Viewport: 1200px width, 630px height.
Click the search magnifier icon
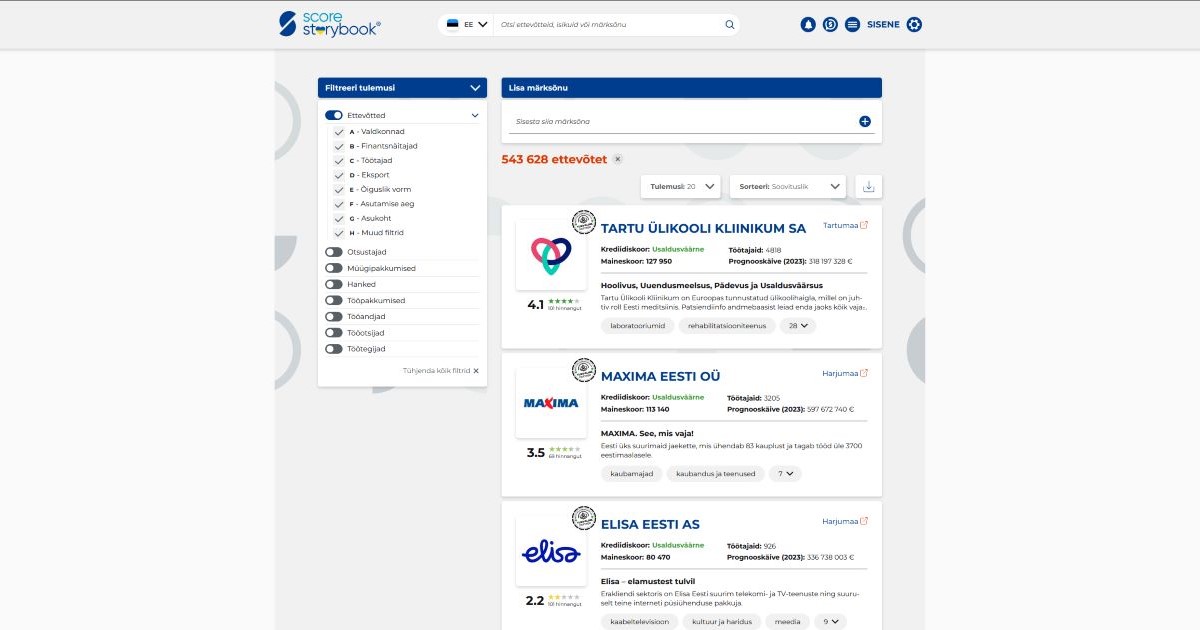tap(729, 23)
